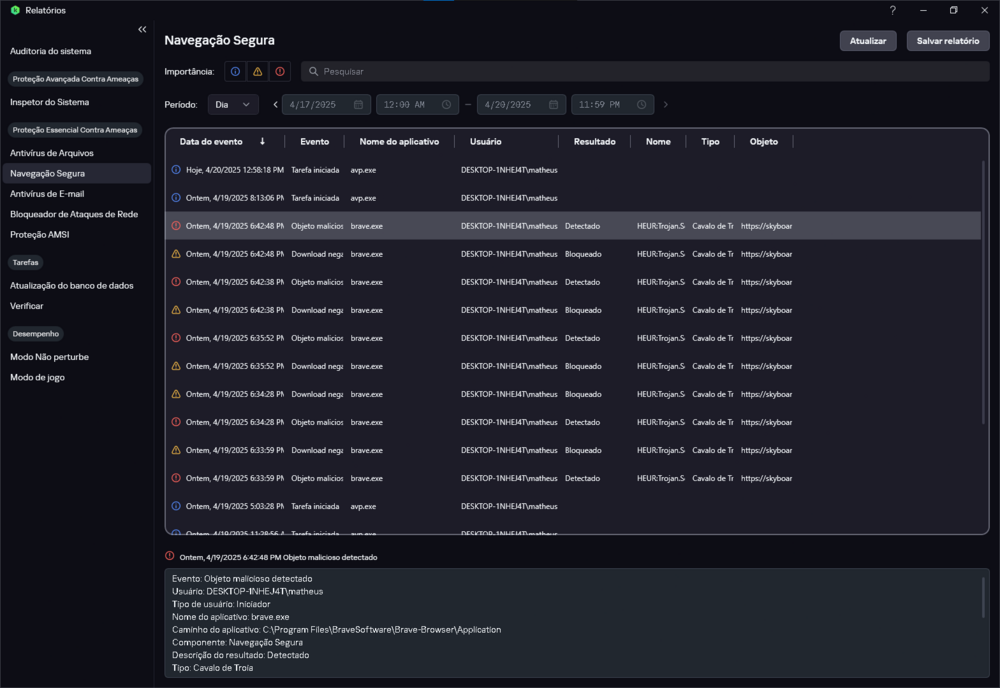1000x688 pixels.
Task: Click the clock icon in the 12:00 AM field
Action: (x=446, y=105)
